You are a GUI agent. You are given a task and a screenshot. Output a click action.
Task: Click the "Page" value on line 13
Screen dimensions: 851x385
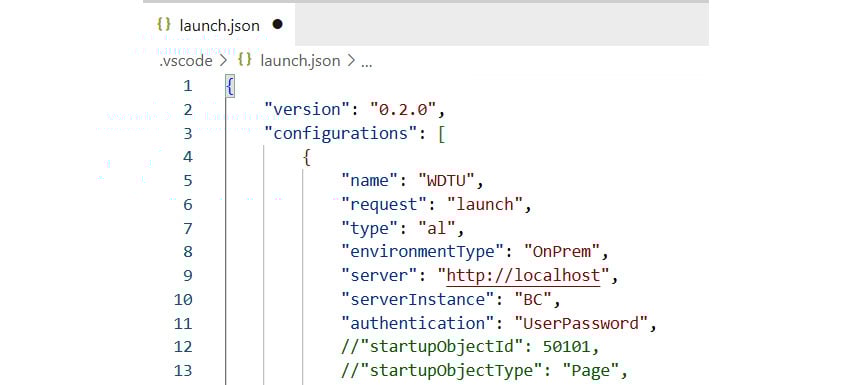591,371
